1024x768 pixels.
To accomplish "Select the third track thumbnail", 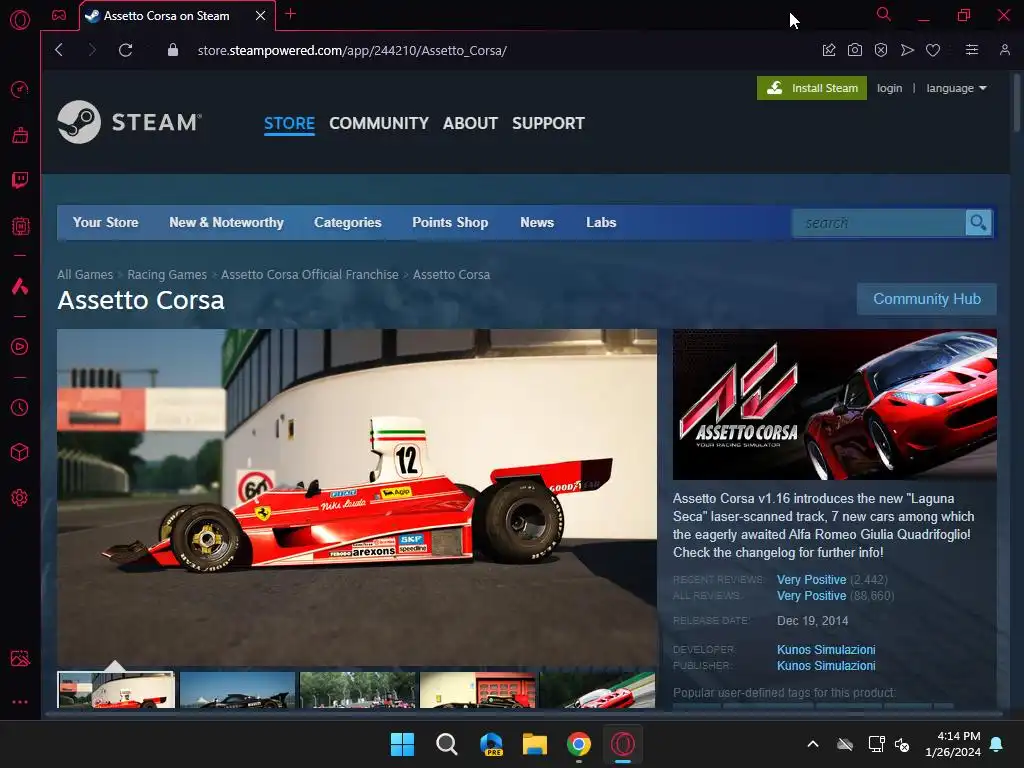I will click(x=357, y=690).
